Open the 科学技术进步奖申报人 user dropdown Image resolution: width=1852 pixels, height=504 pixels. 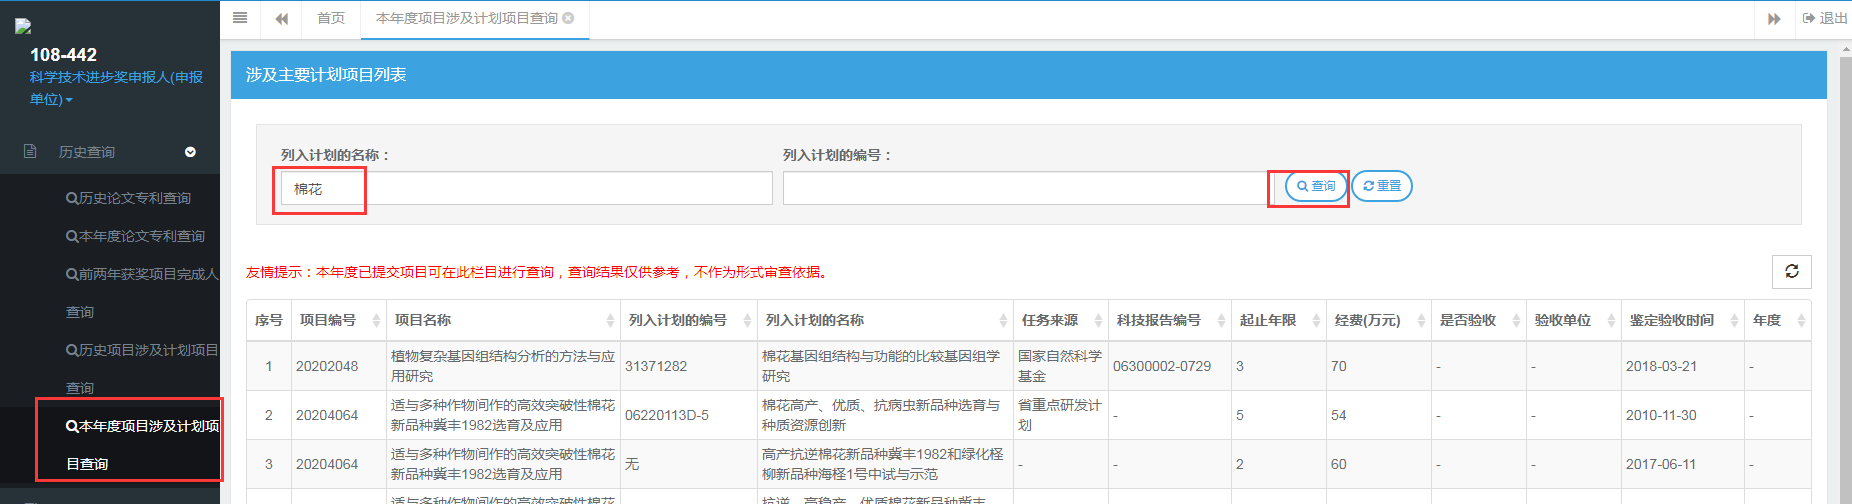(x=116, y=88)
